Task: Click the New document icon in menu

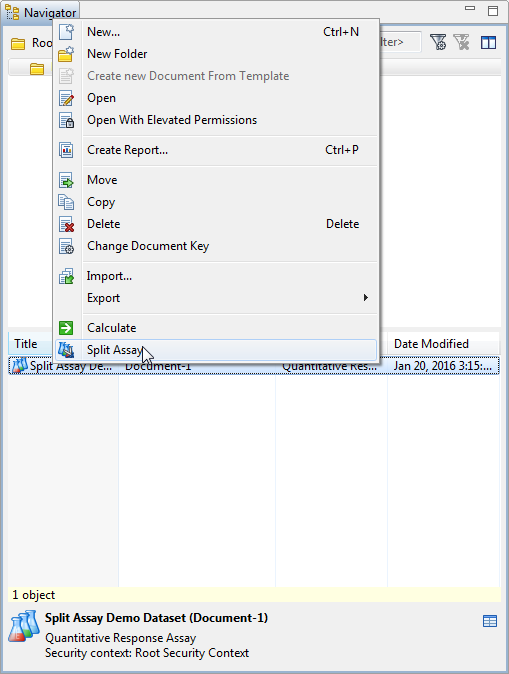Action: coord(66,32)
